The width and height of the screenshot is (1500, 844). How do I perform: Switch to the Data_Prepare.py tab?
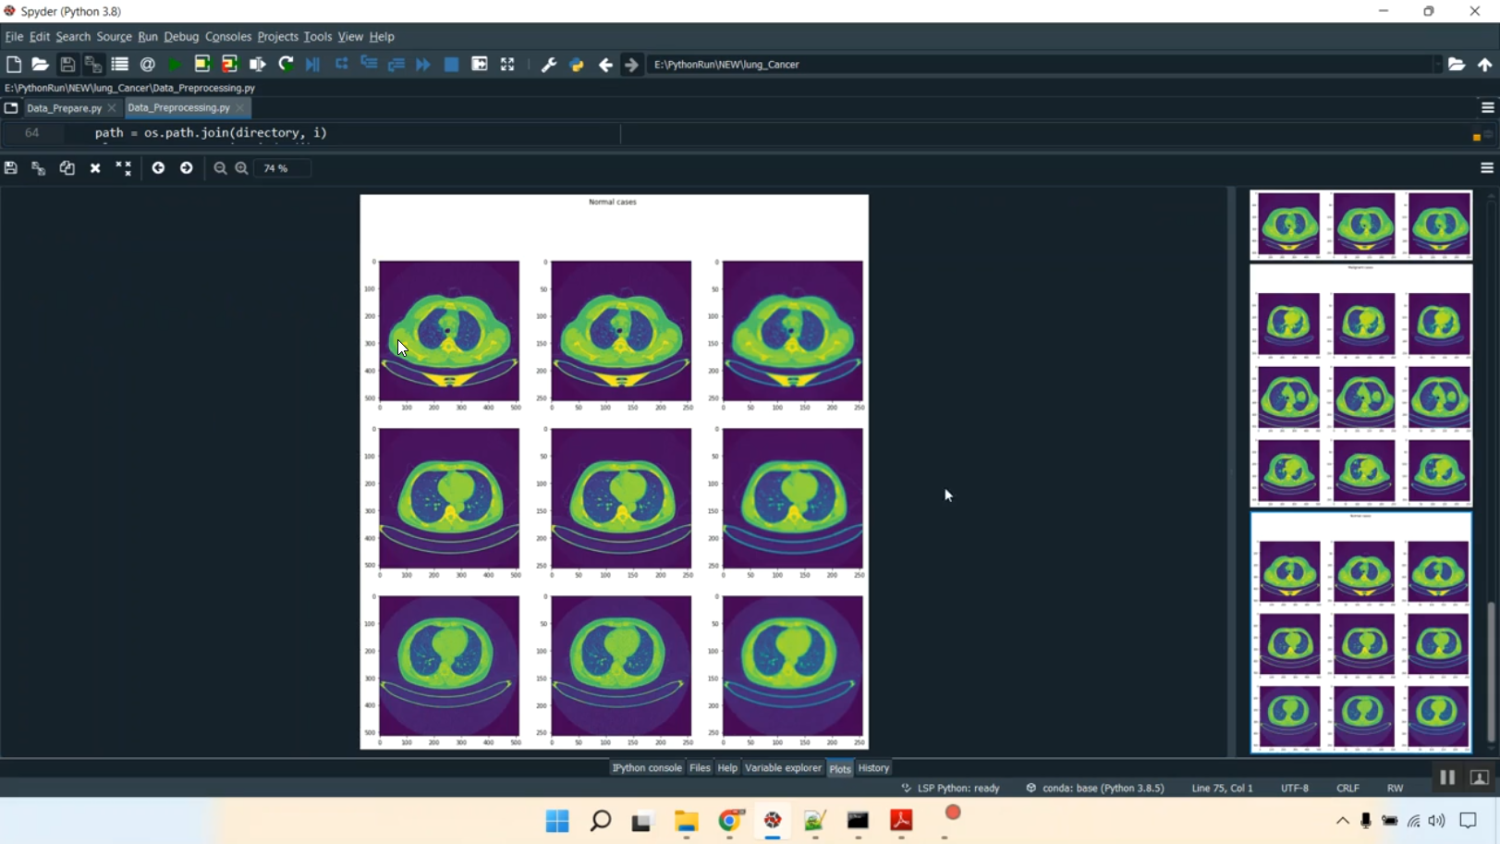pyautogui.click(x=64, y=108)
